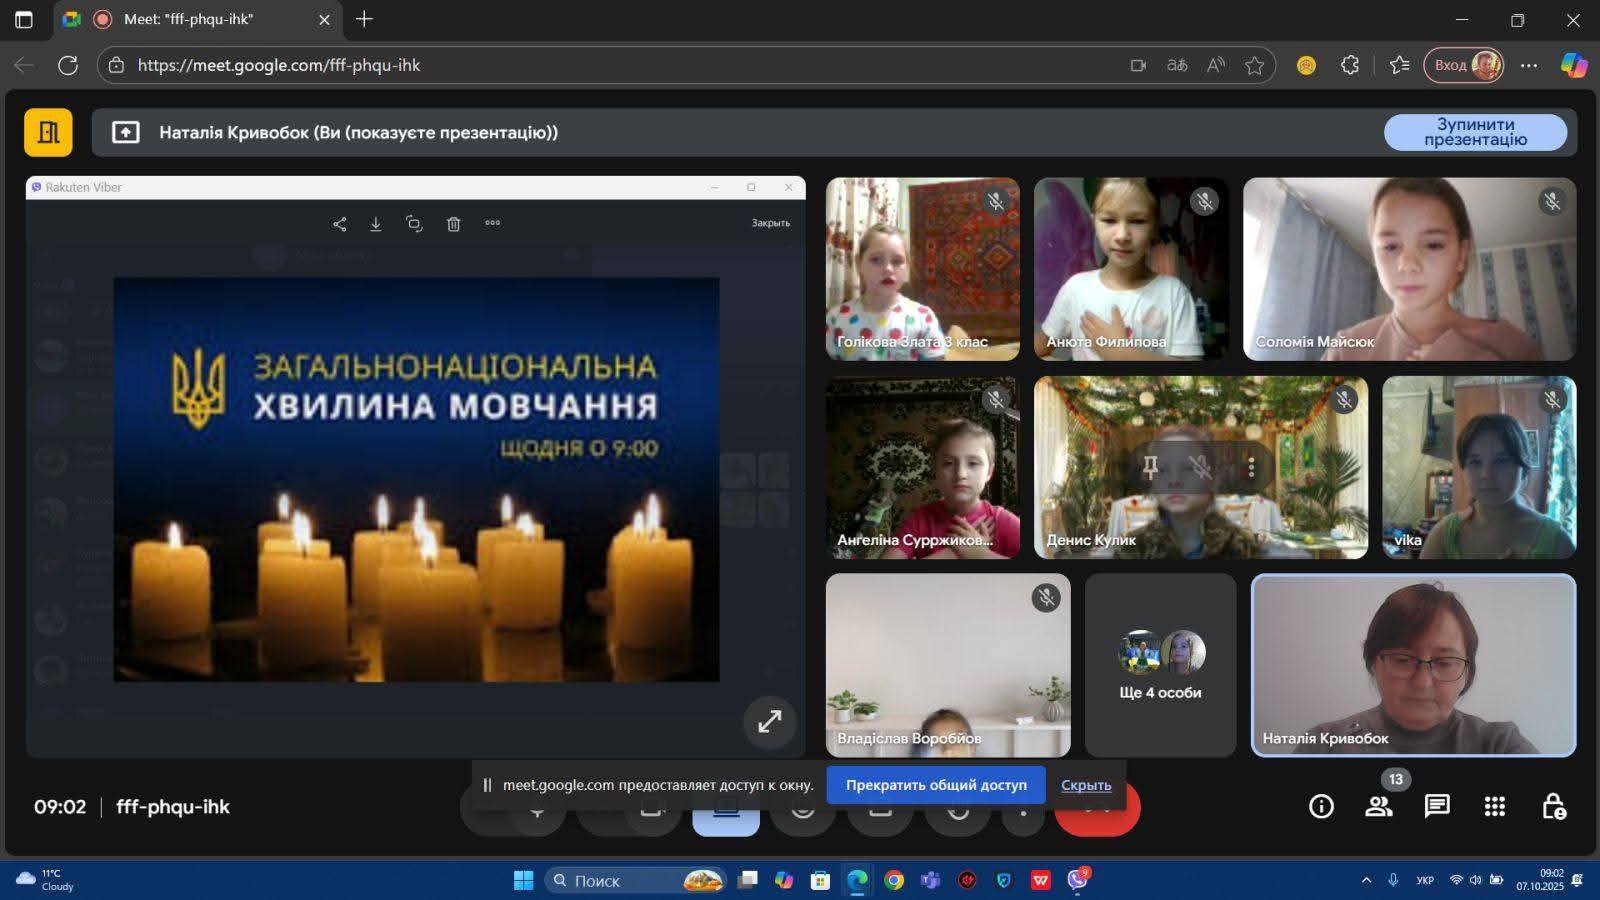1600x900 pixels.
Task: Click the share icon in Viber viewer
Action: (x=340, y=224)
